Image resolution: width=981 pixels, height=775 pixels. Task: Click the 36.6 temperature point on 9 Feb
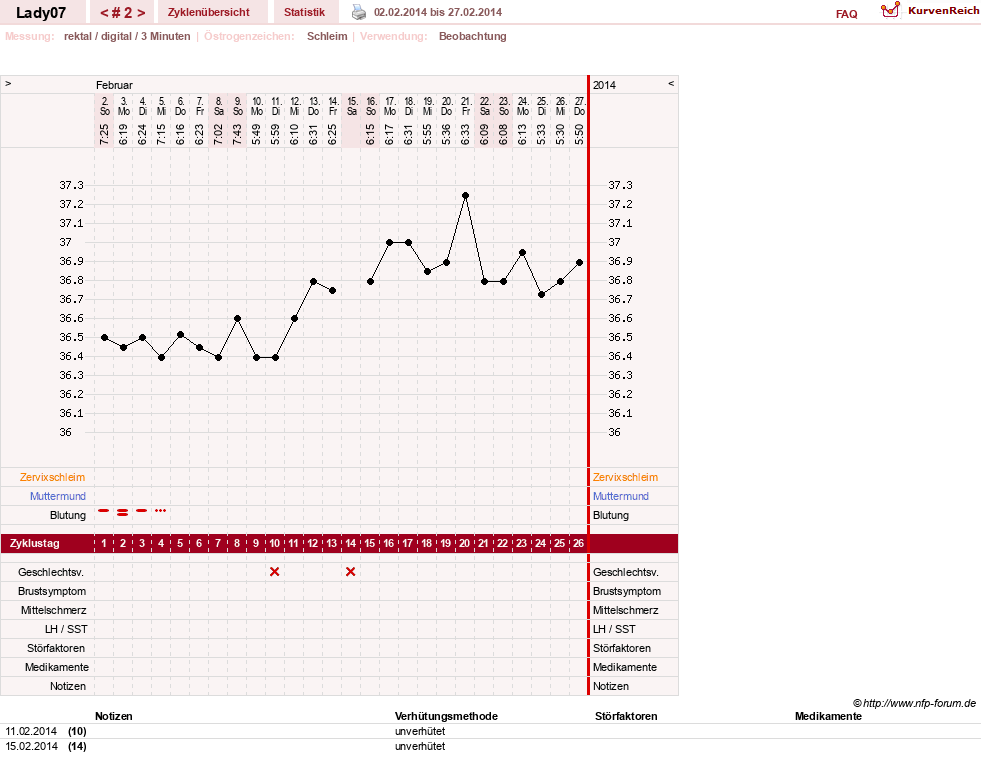point(237,319)
